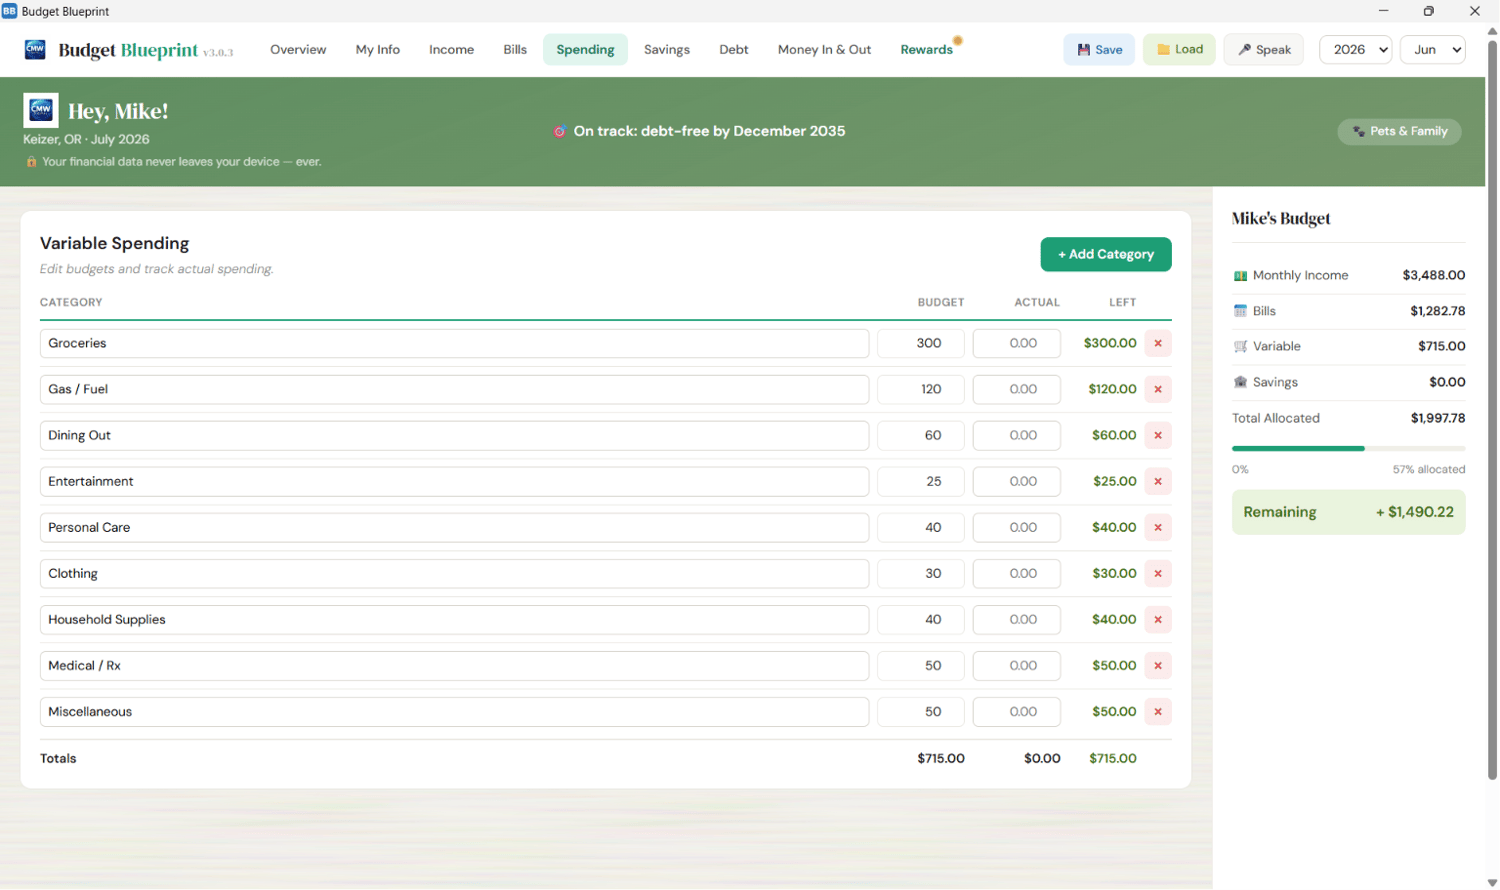Remove the Household Supplies row
This screenshot has height=890, width=1500.
[1158, 619]
